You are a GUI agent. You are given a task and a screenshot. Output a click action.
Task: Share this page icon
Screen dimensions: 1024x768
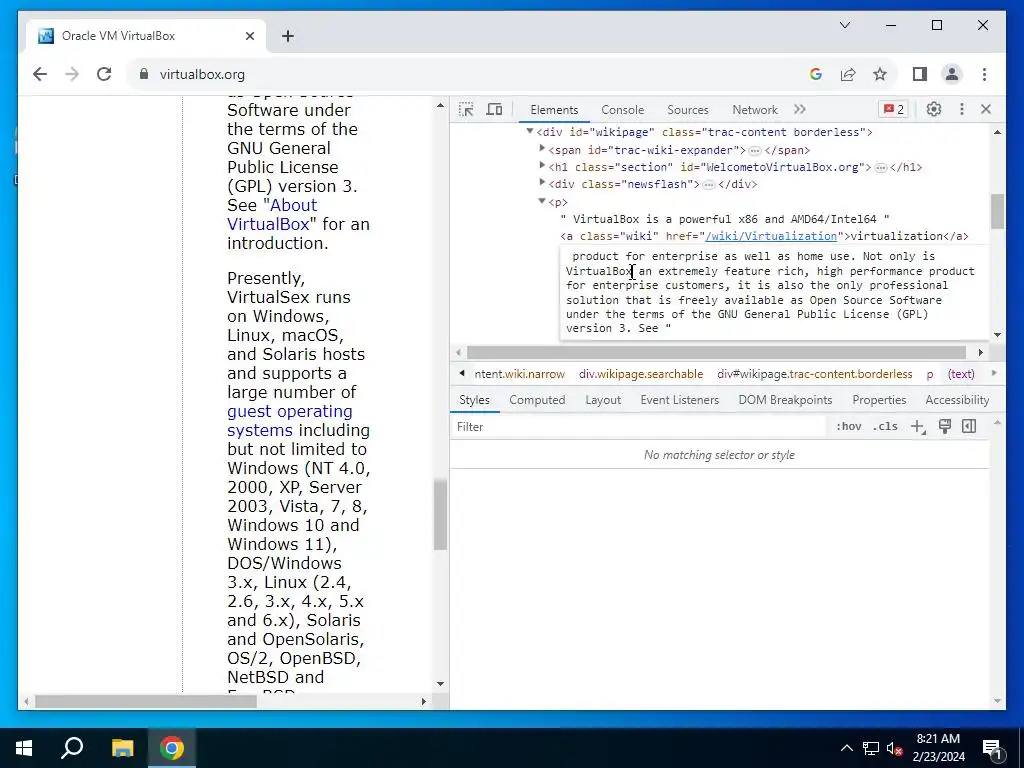[848, 74]
